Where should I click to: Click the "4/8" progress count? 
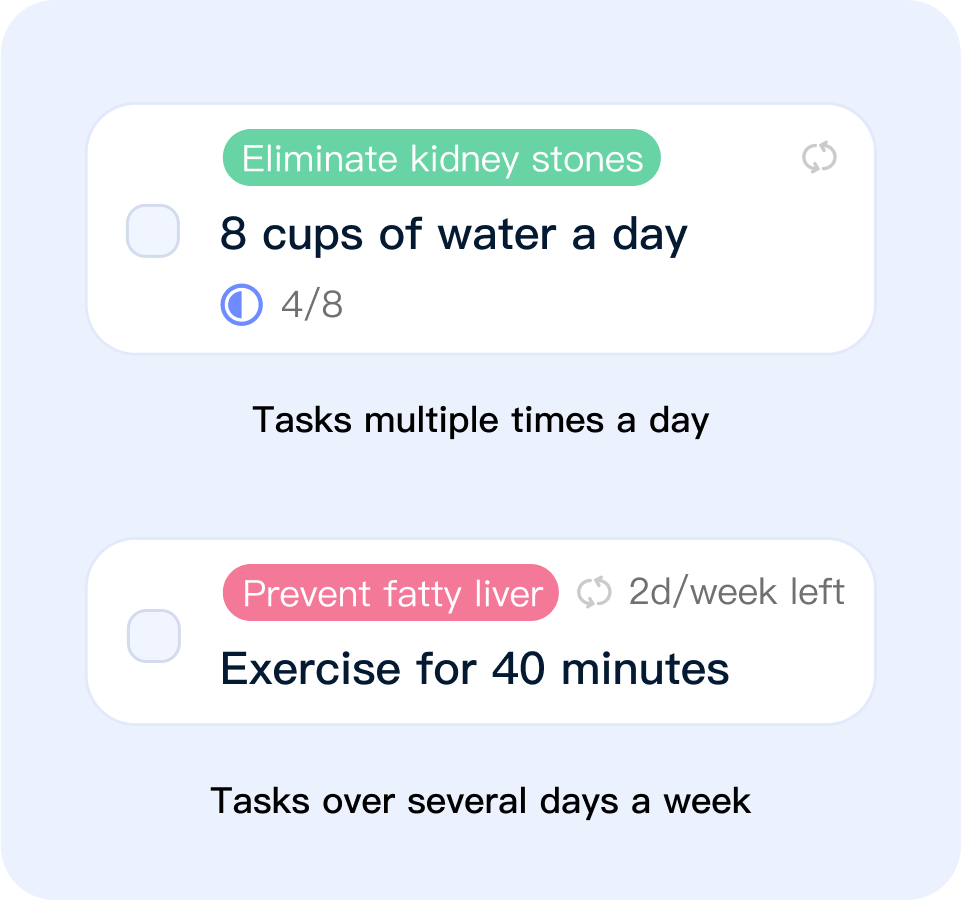tap(312, 305)
